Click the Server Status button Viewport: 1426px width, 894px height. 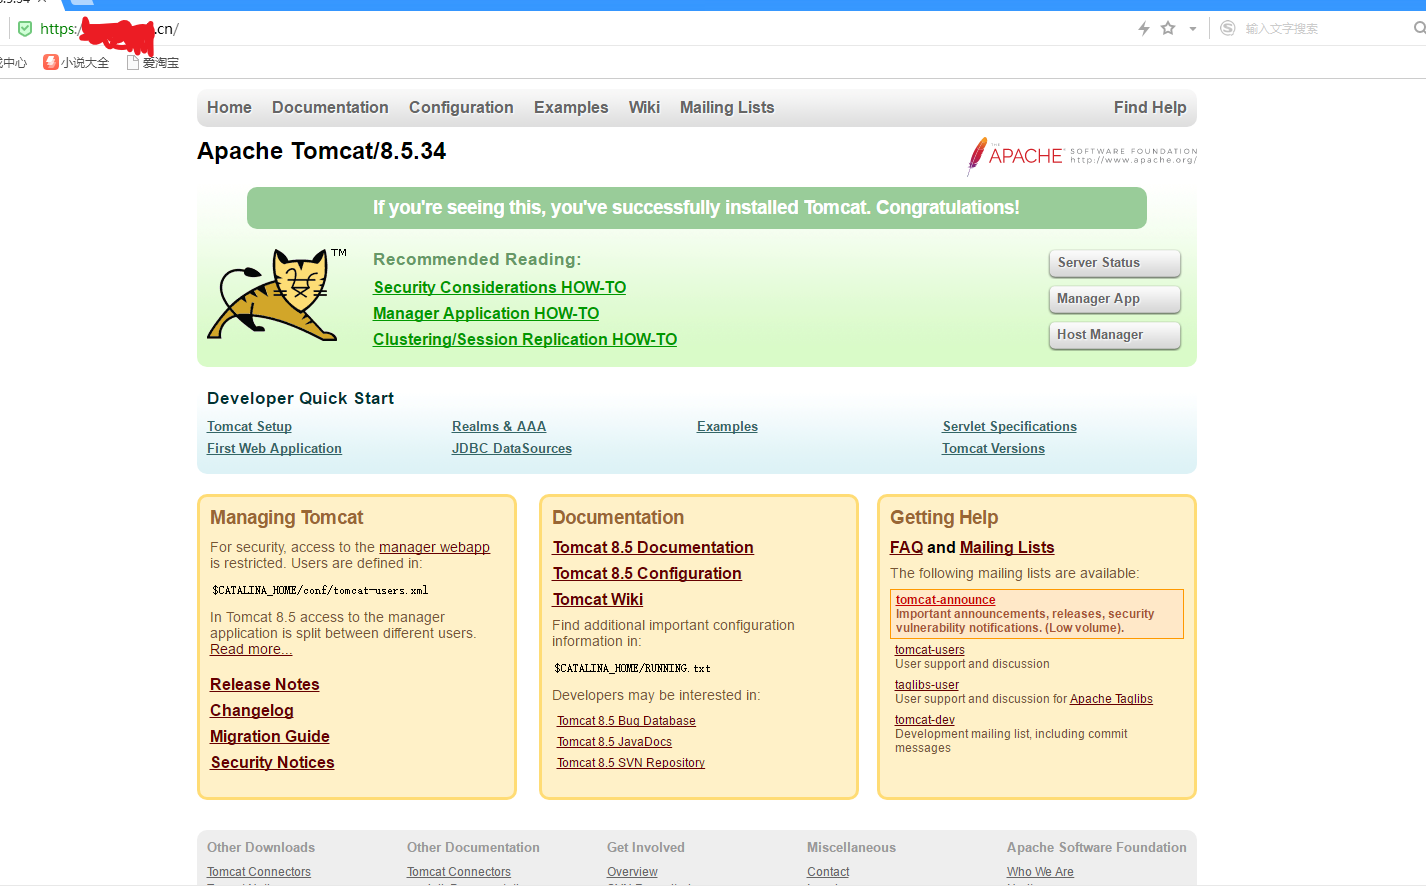point(1114,263)
